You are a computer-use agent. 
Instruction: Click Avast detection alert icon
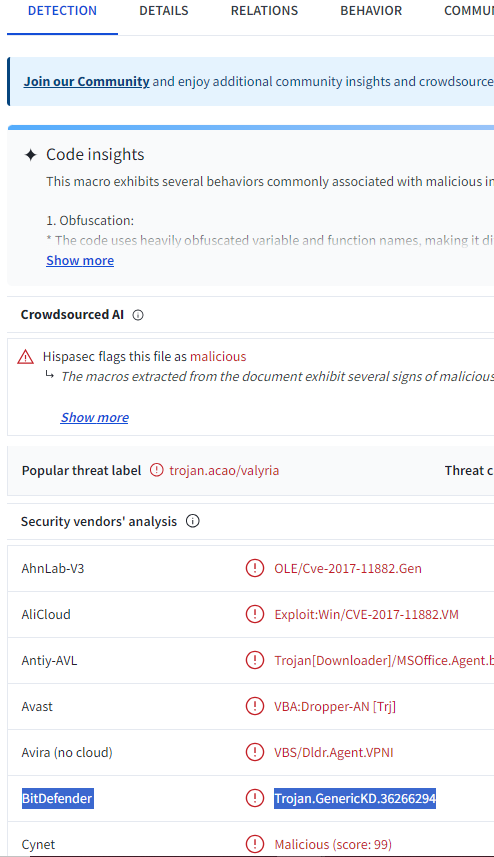[x=255, y=706]
